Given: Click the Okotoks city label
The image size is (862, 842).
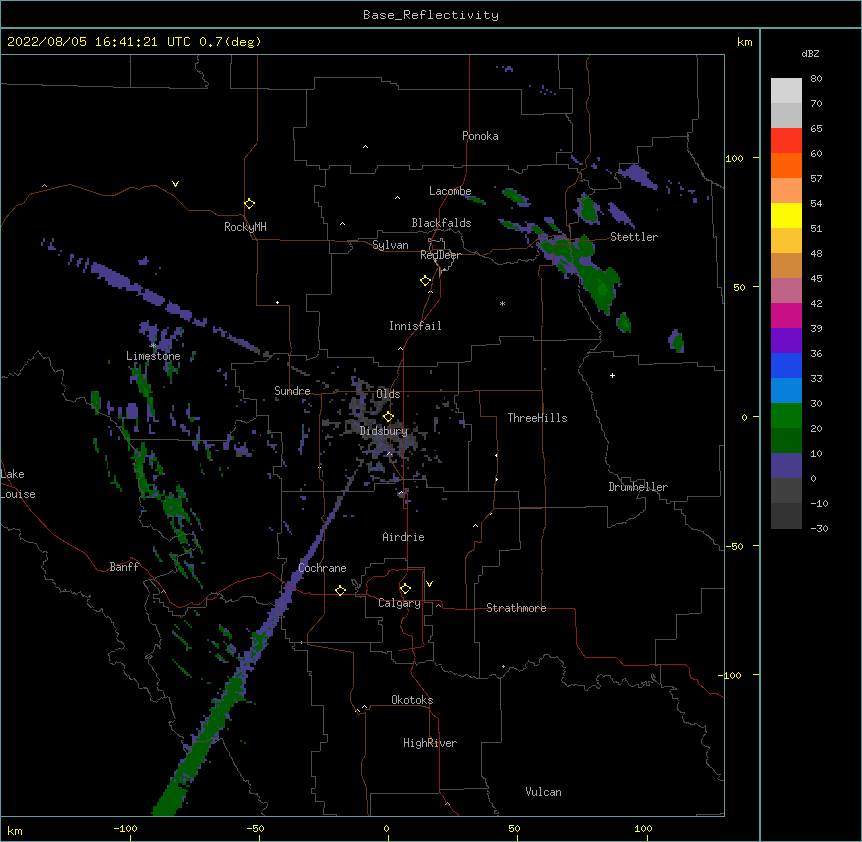Looking at the screenshot, I should click(412, 700).
